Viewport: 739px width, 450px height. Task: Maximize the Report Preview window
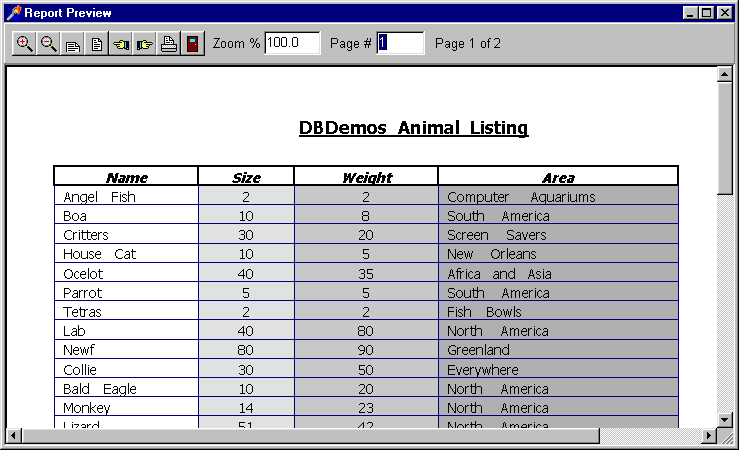click(x=707, y=13)
